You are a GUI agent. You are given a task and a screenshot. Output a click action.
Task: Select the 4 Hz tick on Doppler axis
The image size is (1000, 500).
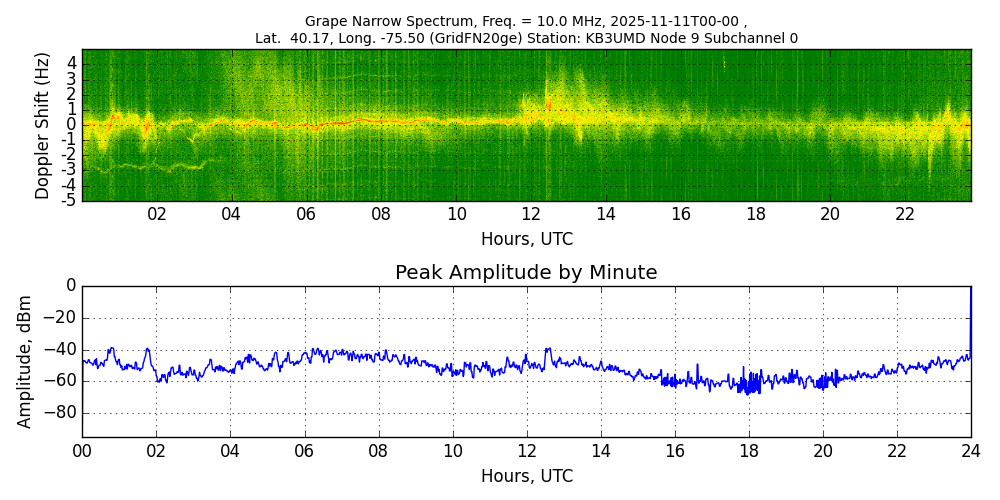pos(72,63)
